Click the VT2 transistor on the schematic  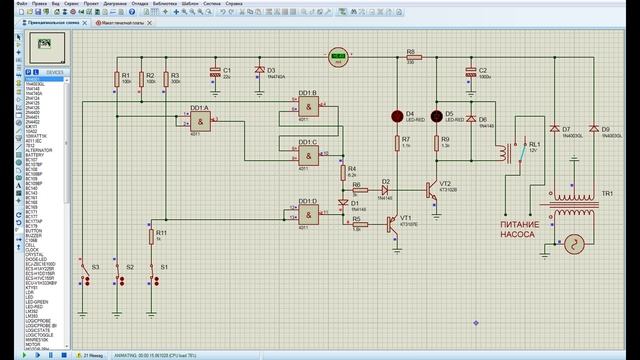tap(432, 190)
